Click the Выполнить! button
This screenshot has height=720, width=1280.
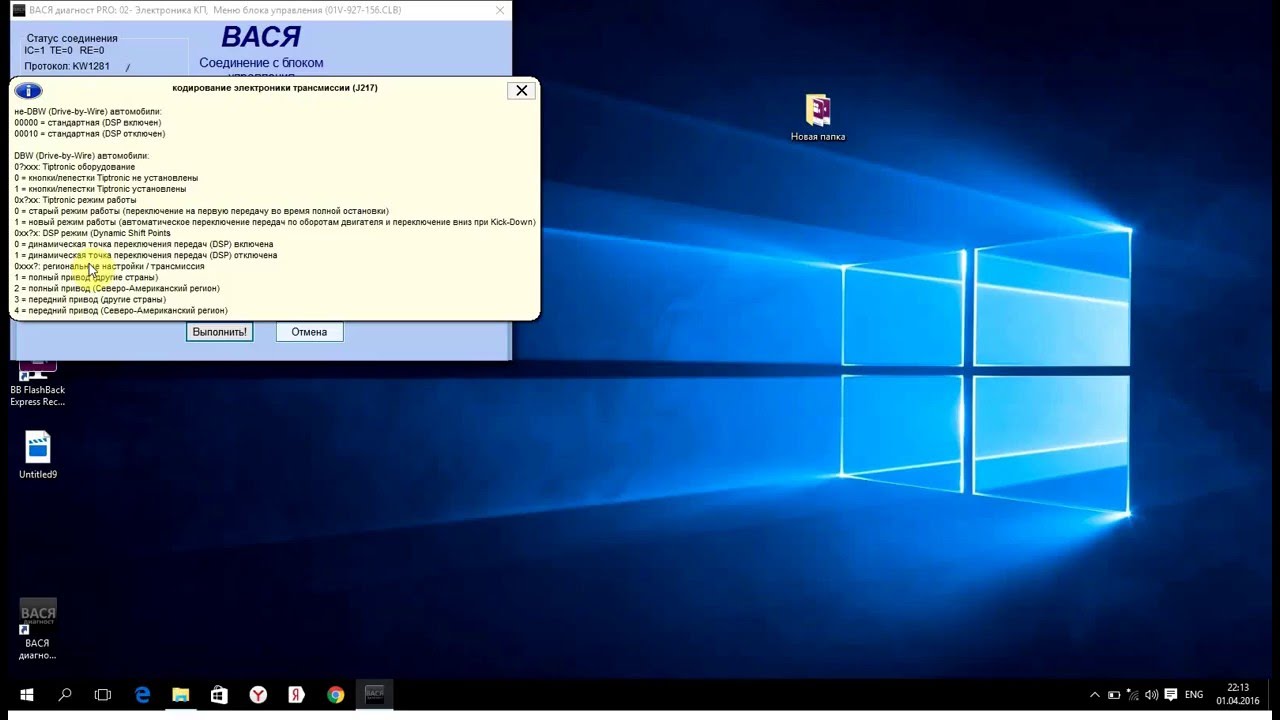219,332
